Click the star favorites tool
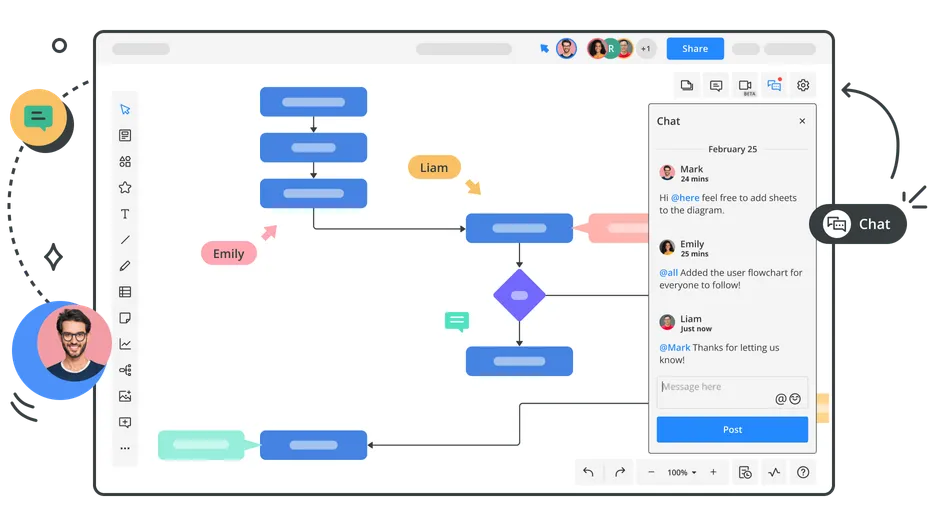This screenshot has height=520, width=928. click(x=125, y=188)
